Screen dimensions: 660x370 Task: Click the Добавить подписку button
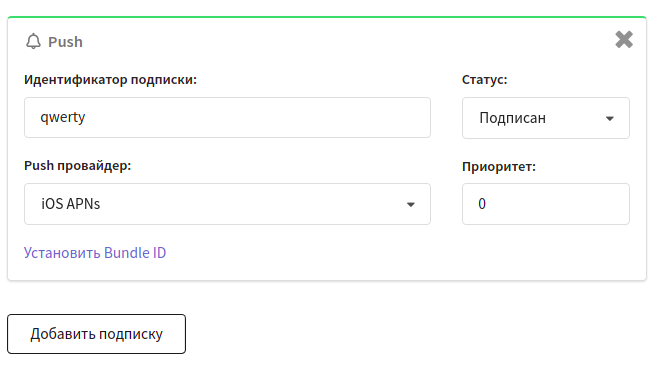96,334
